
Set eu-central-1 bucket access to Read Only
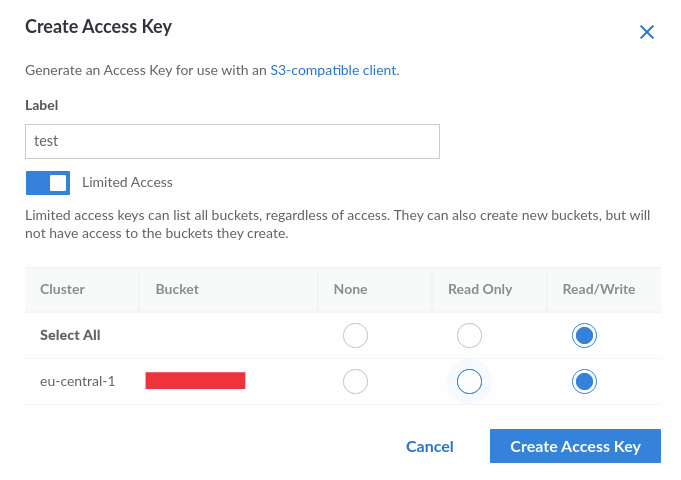(x=470, y=381)
